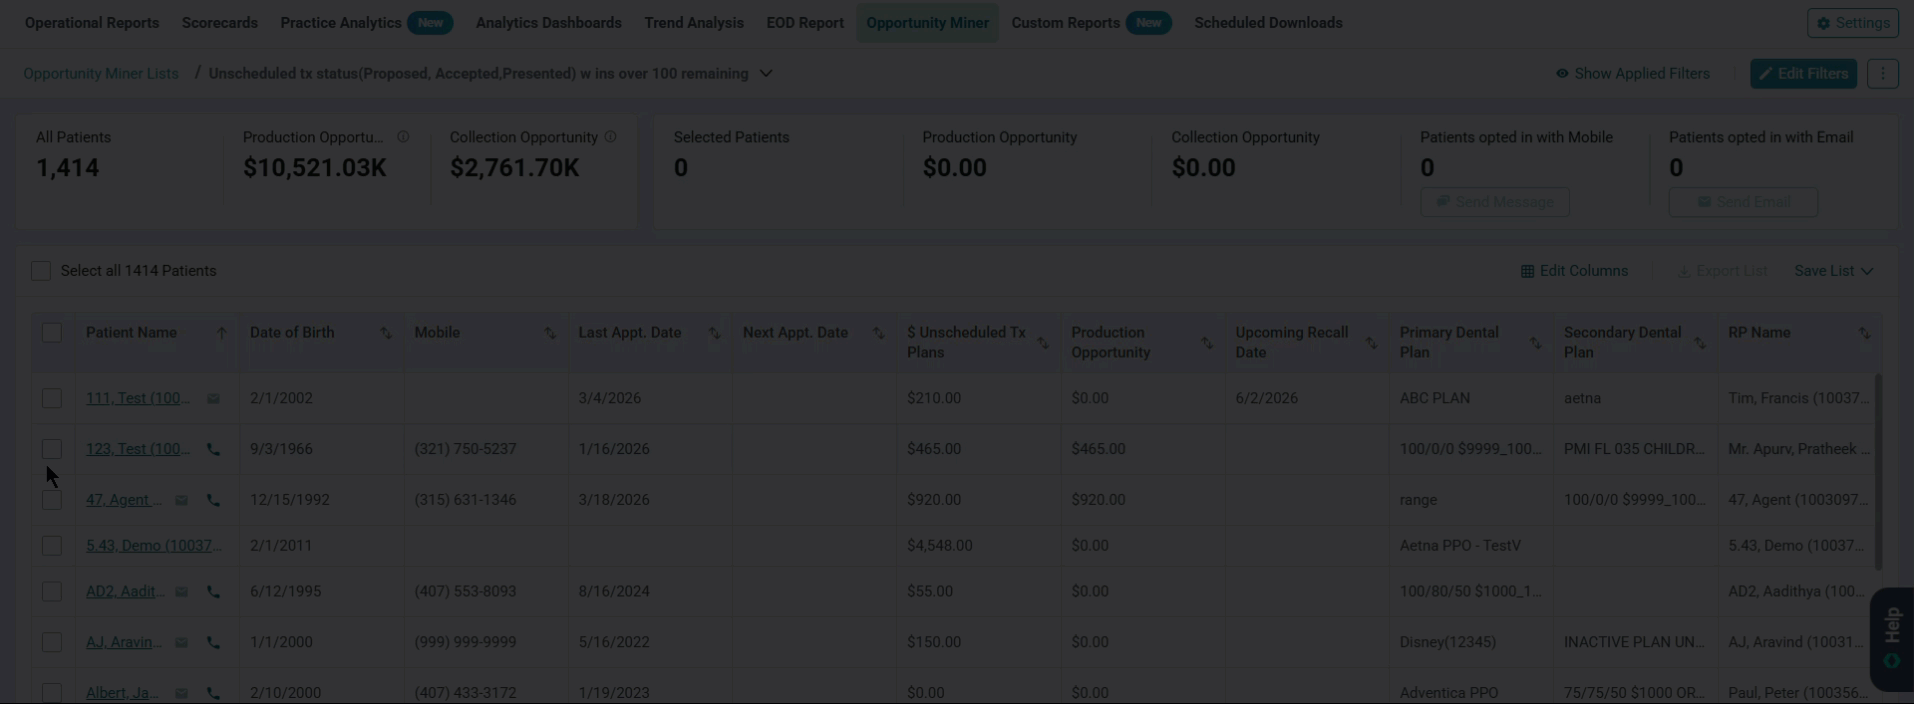Switch to the Scorecards tab
The height and width of the screenshot is (704, 1914).
(x=220, y=23)
